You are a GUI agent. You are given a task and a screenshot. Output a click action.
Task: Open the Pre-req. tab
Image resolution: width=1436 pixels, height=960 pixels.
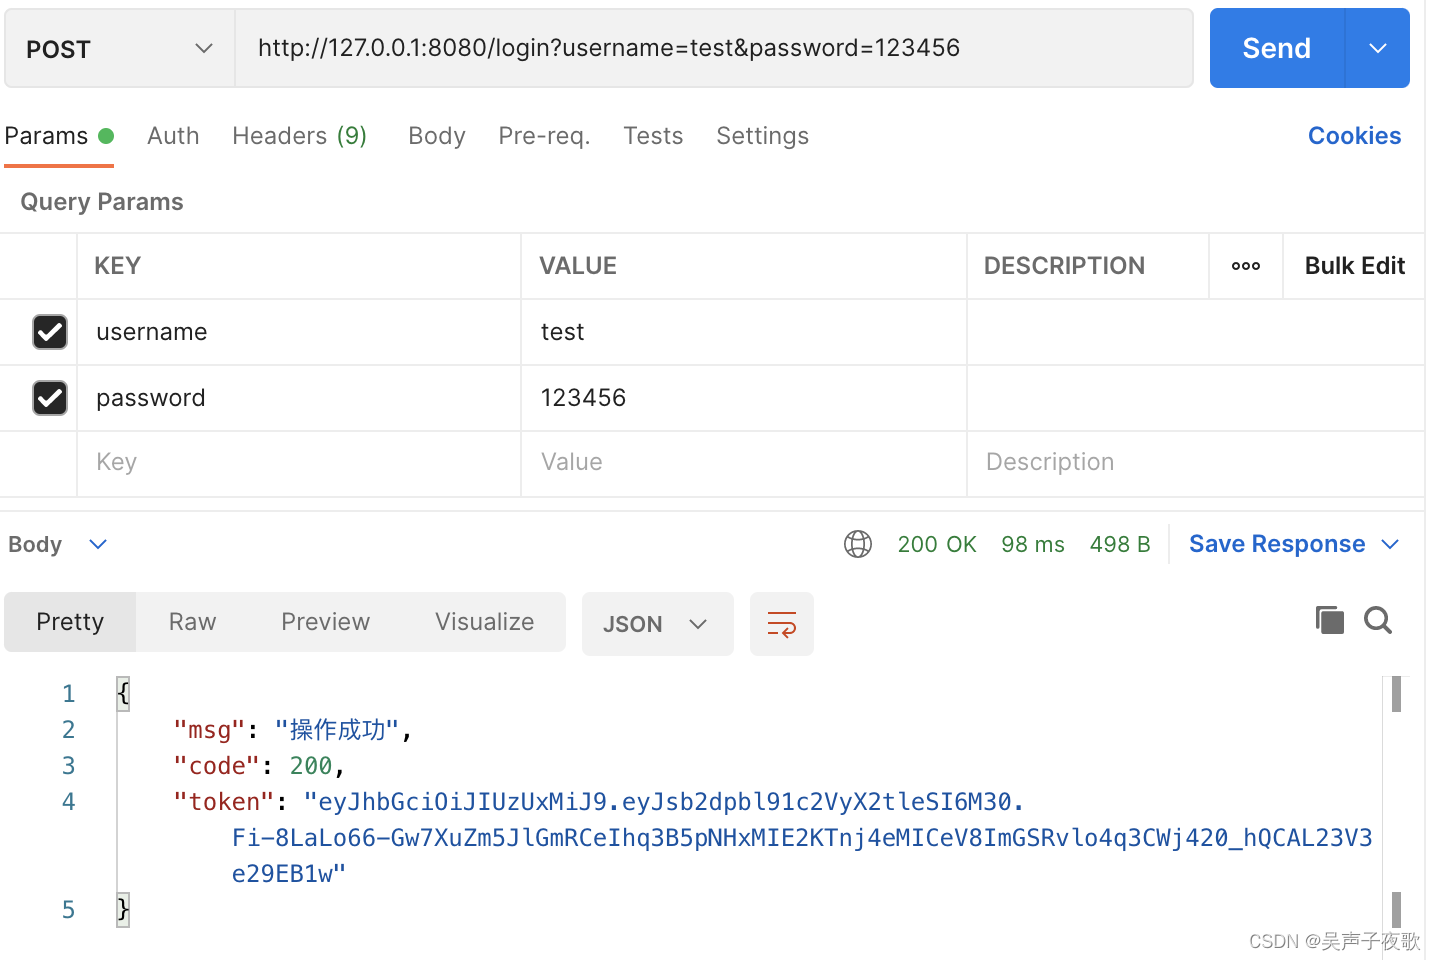pyautogui.click(x=544, y=136)
